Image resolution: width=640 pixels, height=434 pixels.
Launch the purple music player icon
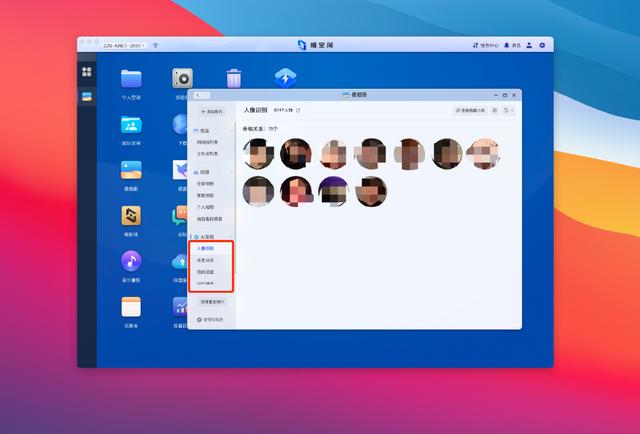click(x=131, y=261)
